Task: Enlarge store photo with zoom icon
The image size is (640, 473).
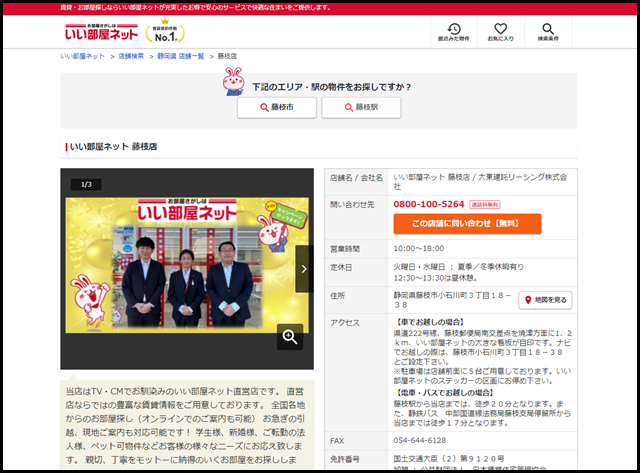Action: click(x=290, y=337)
